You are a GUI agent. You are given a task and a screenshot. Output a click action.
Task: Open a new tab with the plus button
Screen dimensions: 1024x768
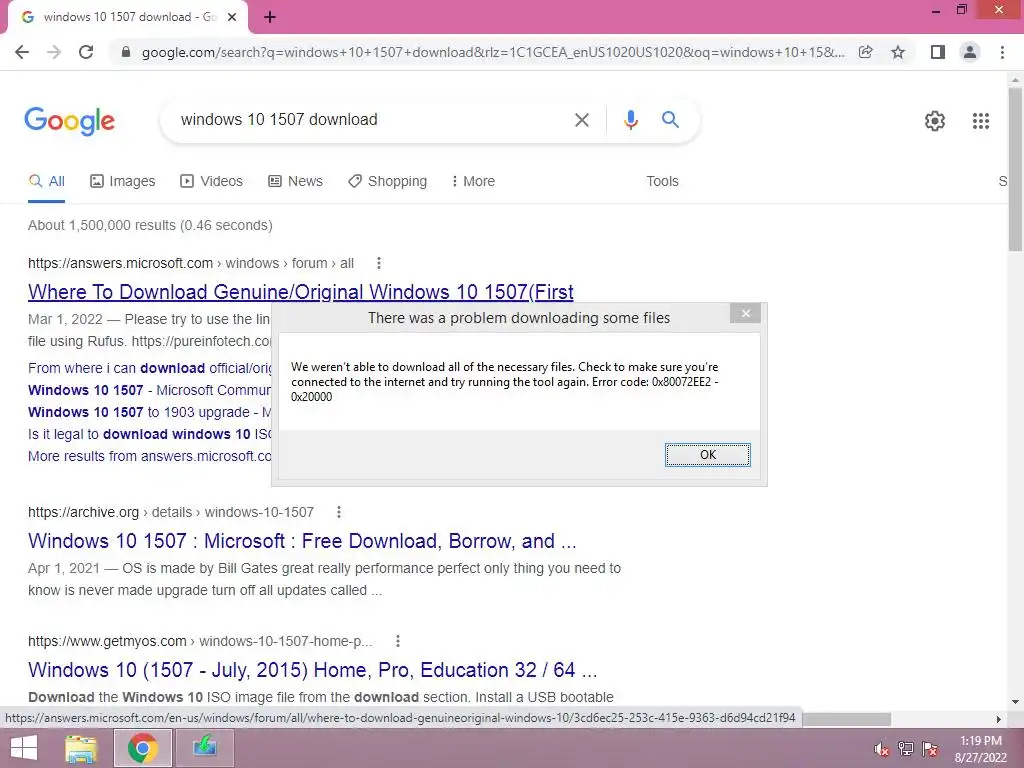tap(270, 18)
